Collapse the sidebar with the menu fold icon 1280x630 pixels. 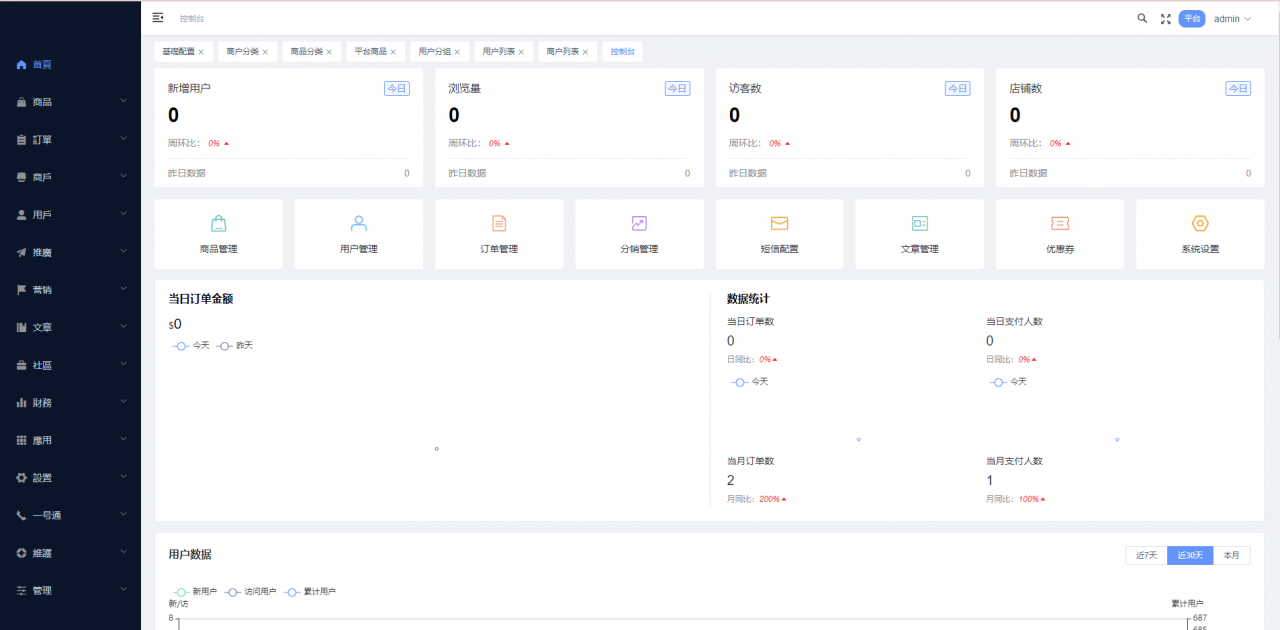pos(158,18)
